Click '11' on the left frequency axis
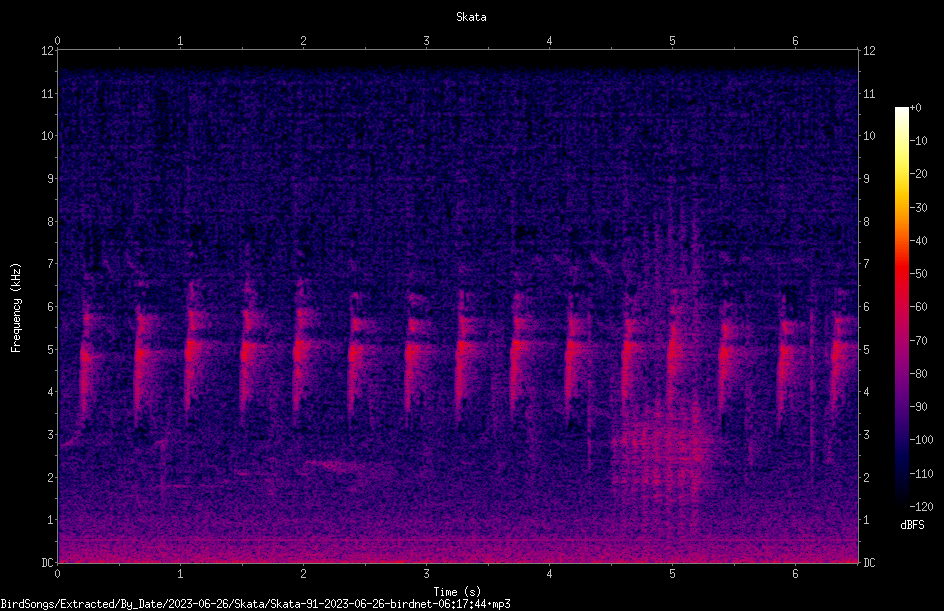This screenshot has width=944, height=611. click(x=48, y=93)
